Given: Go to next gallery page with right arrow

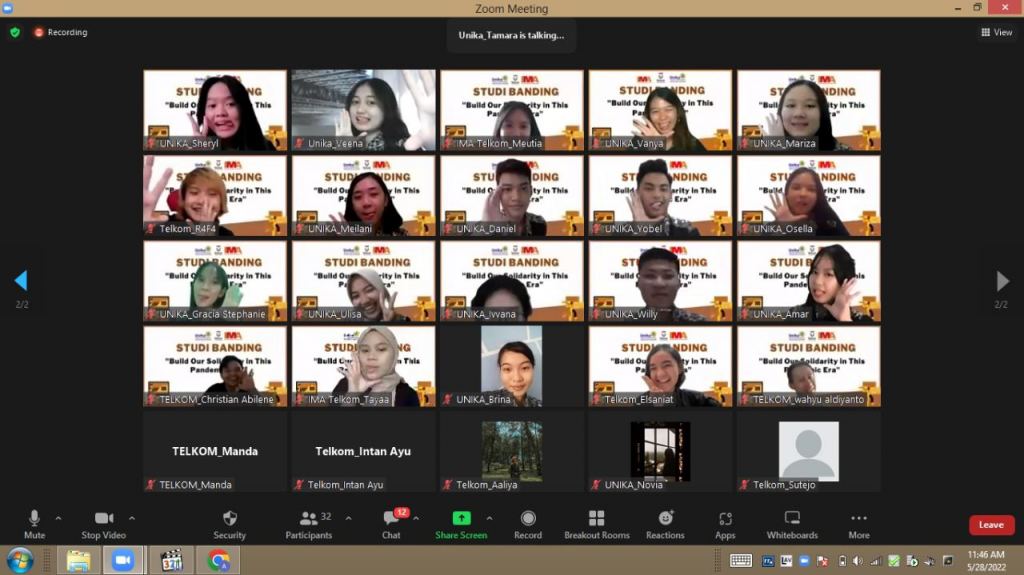Looking at the screenshot, I should point(1002,281).
